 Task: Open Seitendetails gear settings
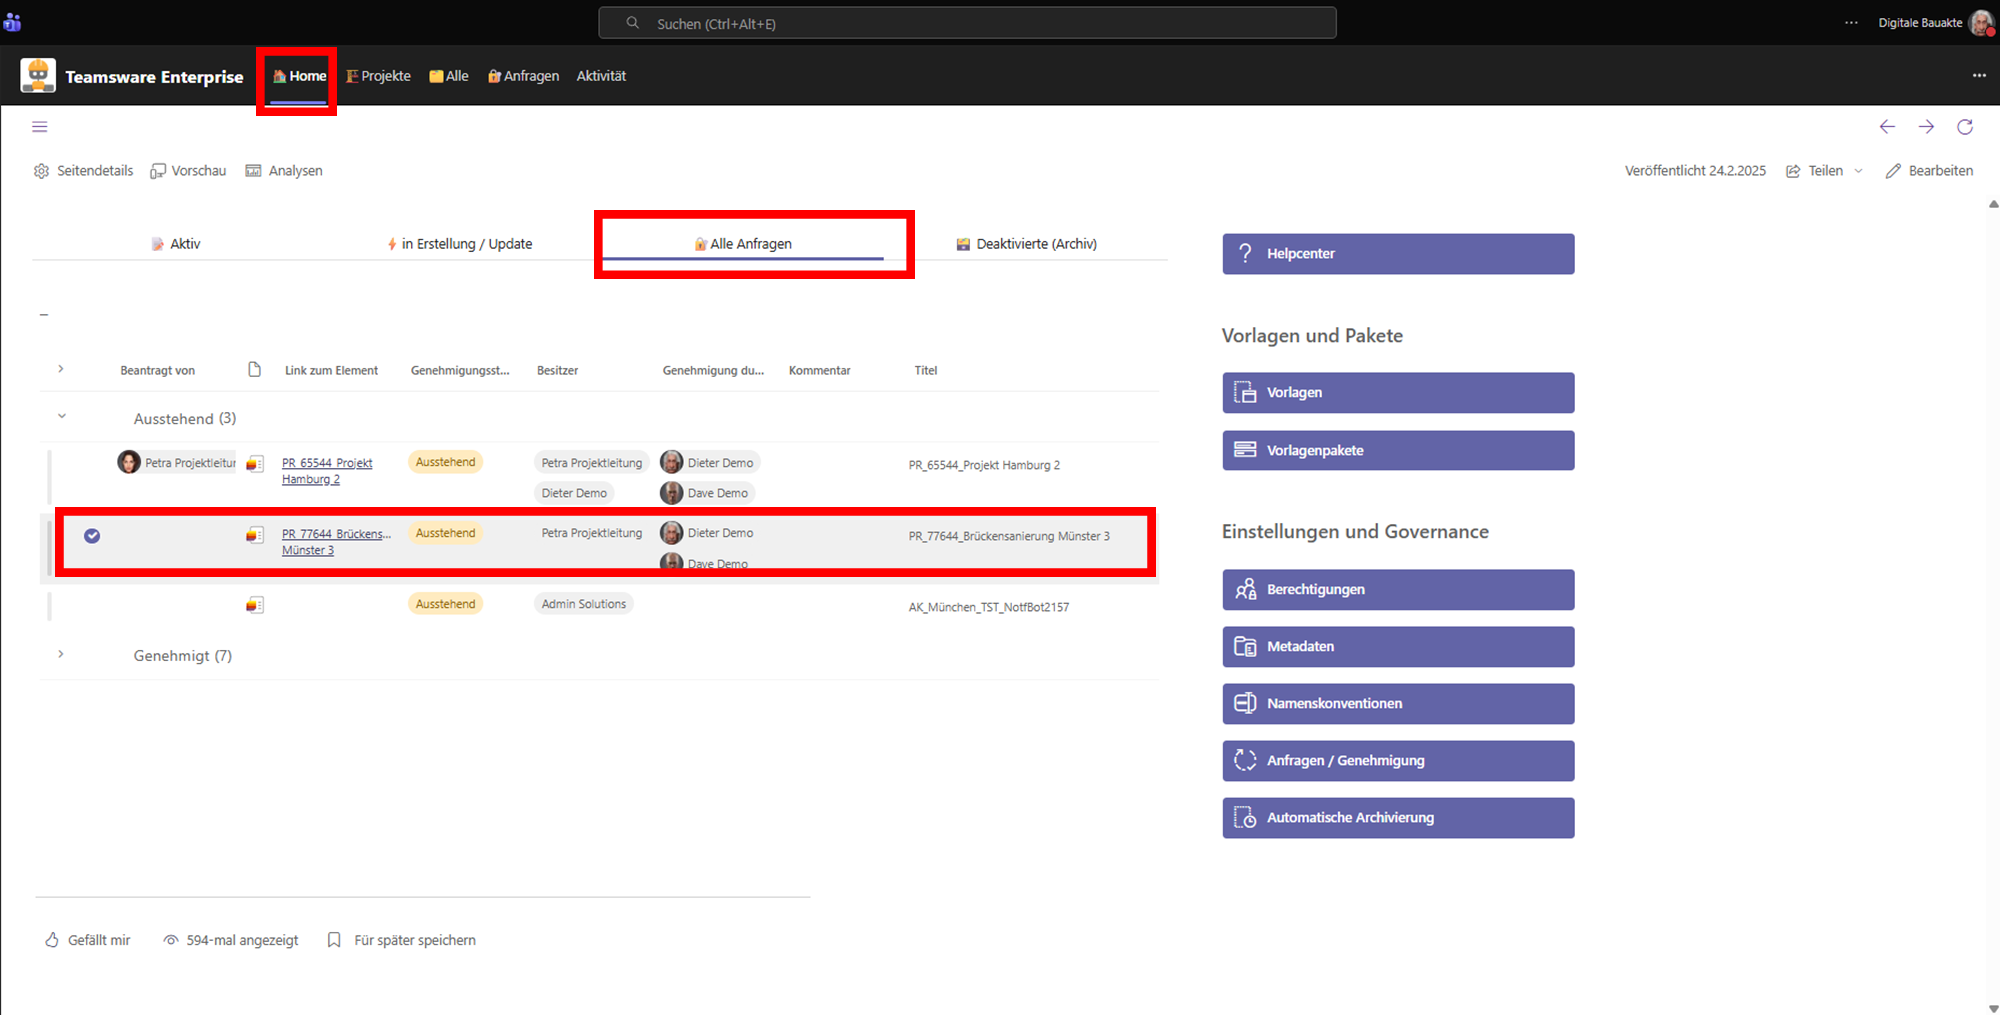point(41,171)
